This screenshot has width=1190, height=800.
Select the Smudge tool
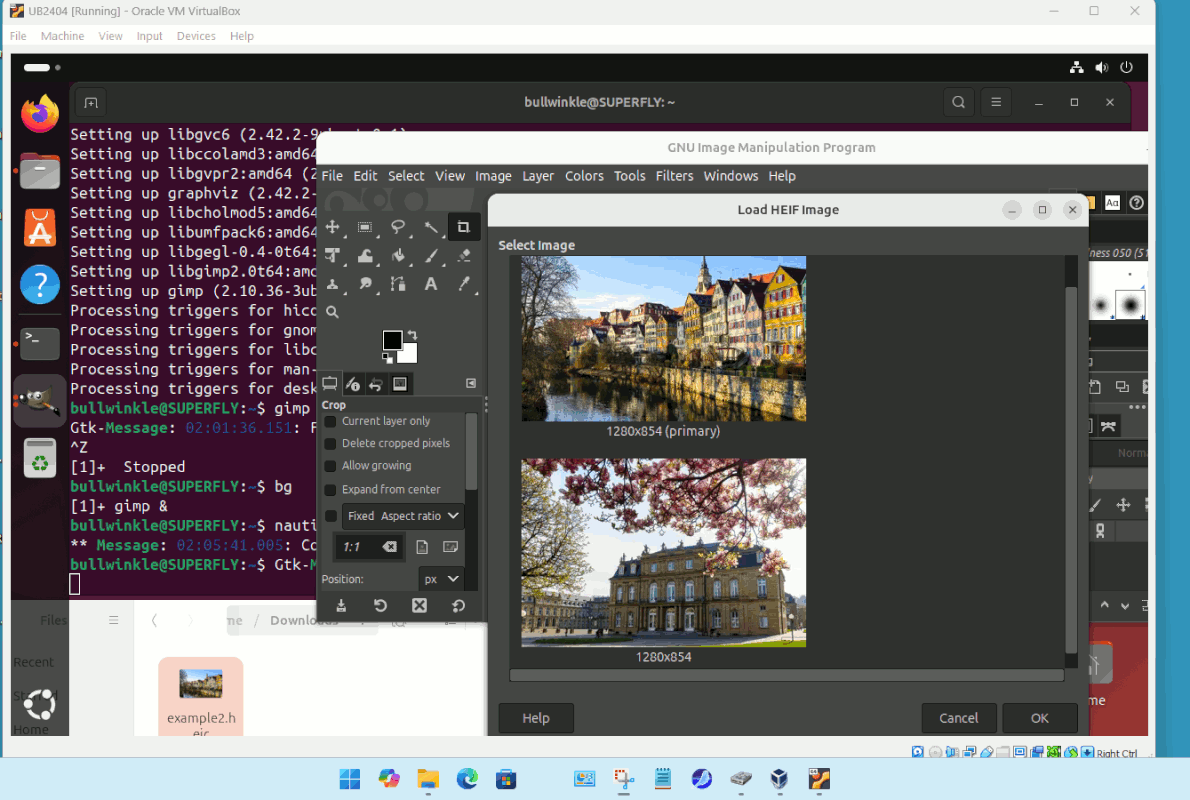pyautogui.click(x=365, y=284)
